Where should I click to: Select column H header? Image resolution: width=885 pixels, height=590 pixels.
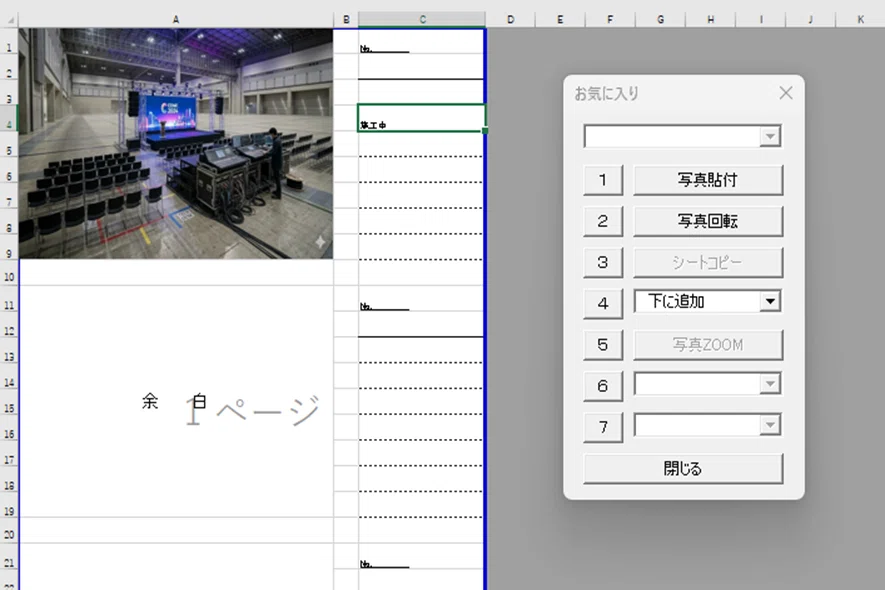711,20
